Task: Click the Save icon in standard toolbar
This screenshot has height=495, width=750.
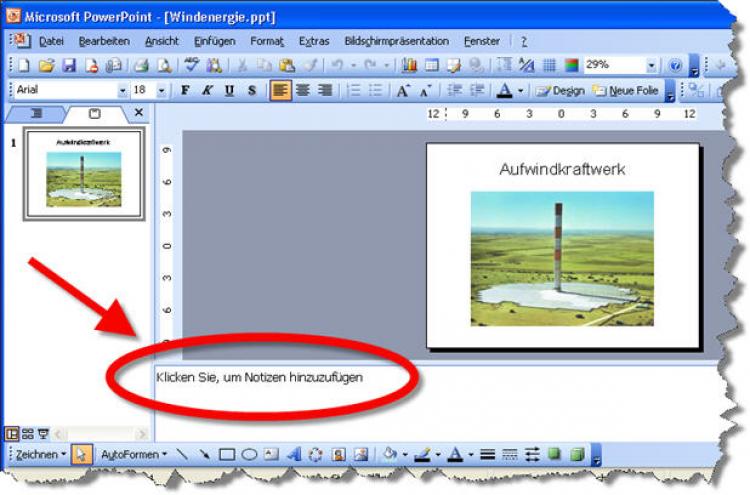Action: (69, 66)
